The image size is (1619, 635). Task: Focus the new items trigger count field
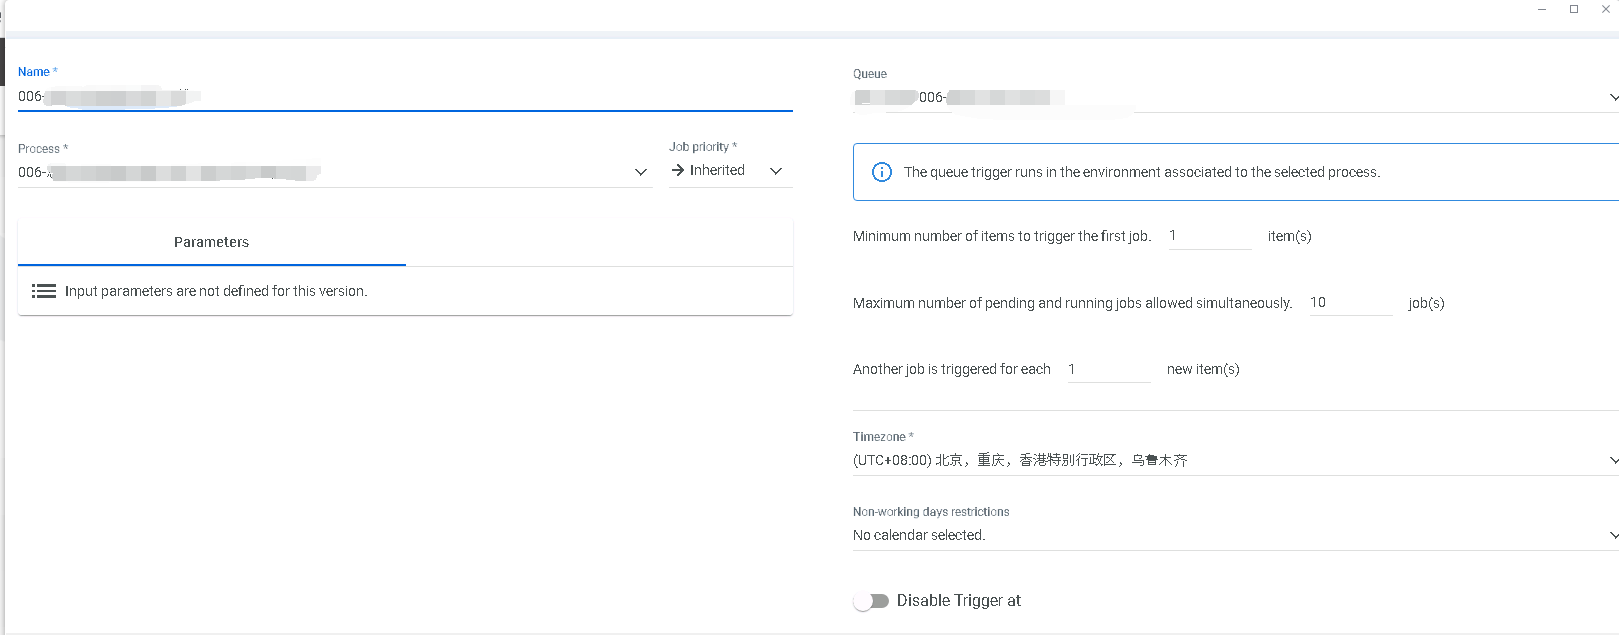coord(1108,370)
